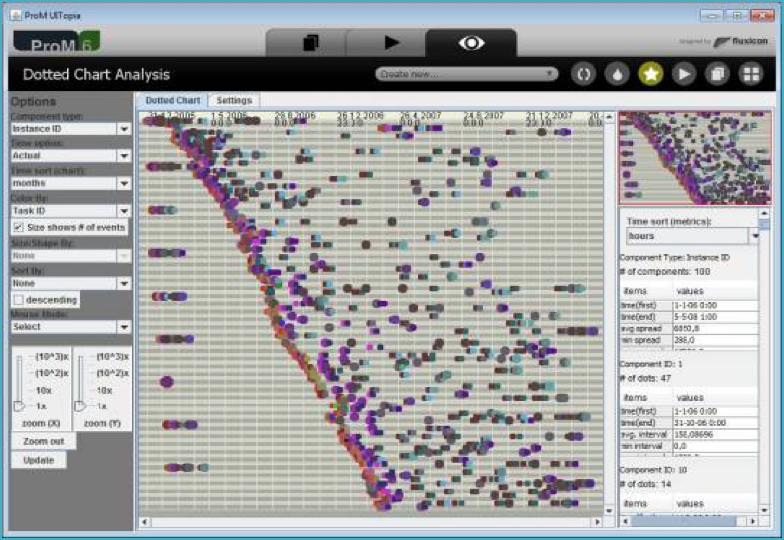Image resolution: width=784 pixels, height=540 pixels.
Task: Click the 5-5-08 1:00 time(end) value
Action: 714,317
